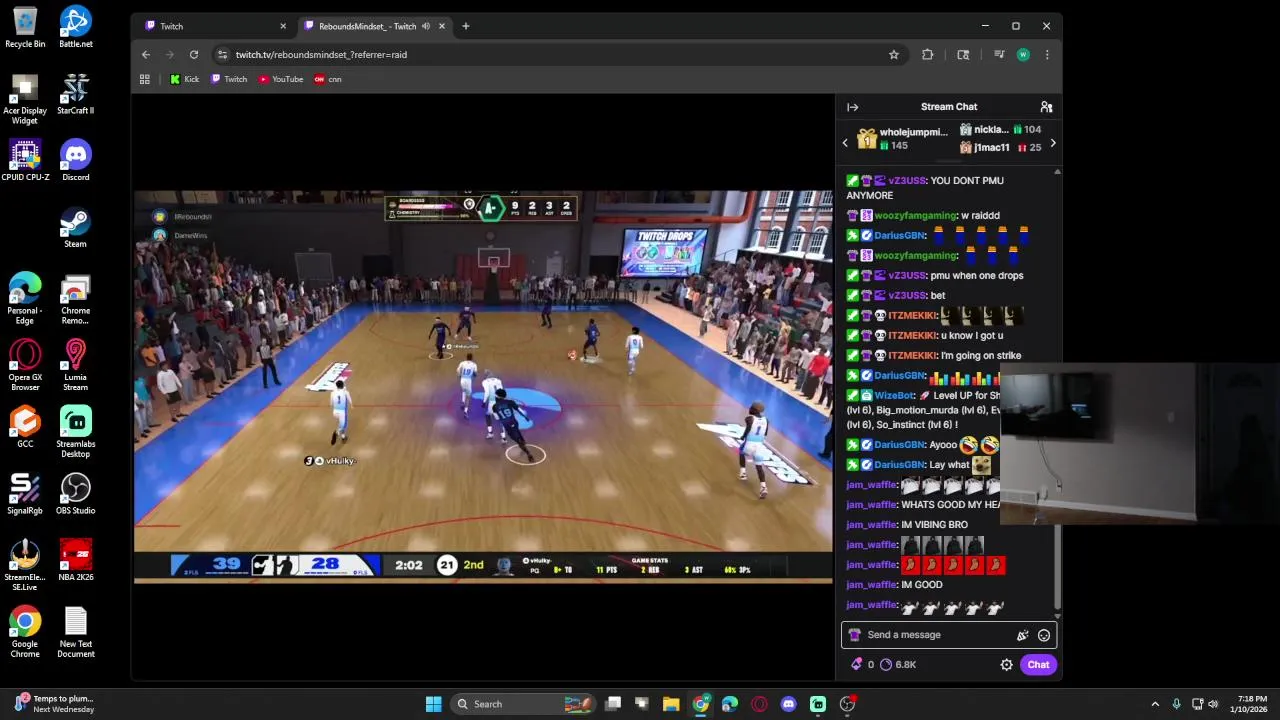1280x720 pixels.
Task: Open OBS Studio desktop icon
Action: [x=76, y=494]
